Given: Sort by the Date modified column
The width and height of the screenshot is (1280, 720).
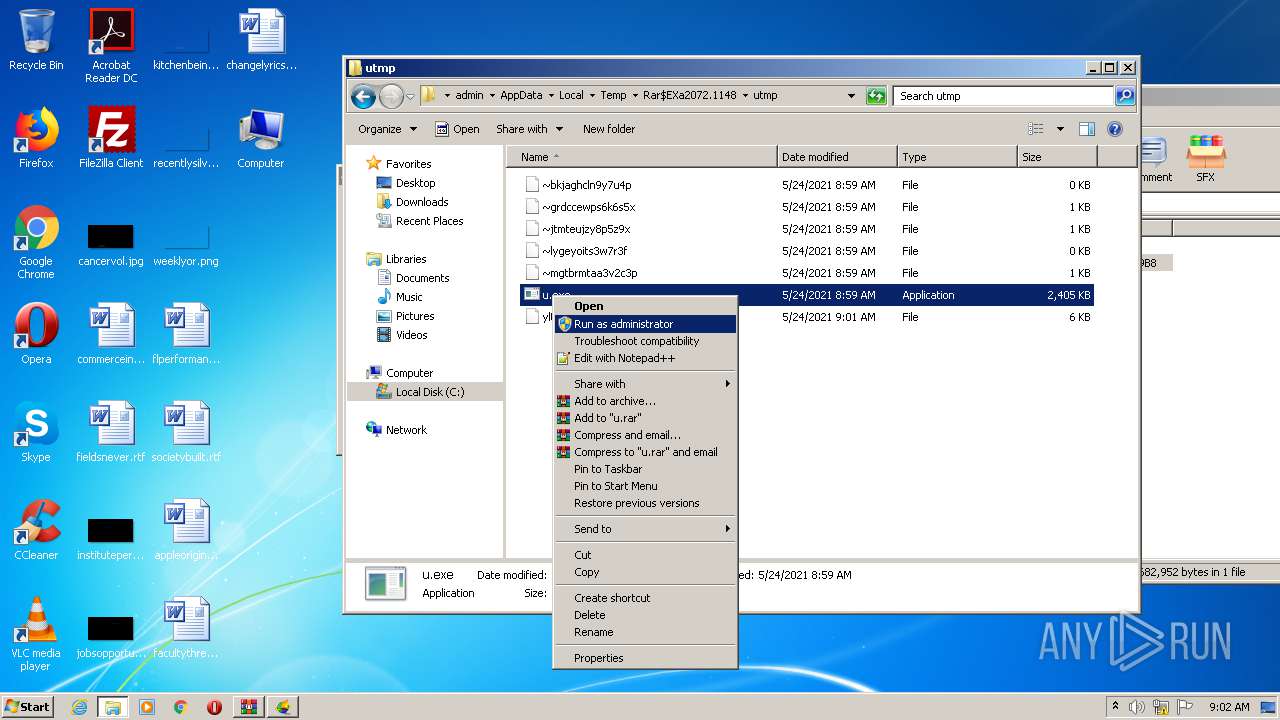Looking at the screenshot, I should click(837, 157).
